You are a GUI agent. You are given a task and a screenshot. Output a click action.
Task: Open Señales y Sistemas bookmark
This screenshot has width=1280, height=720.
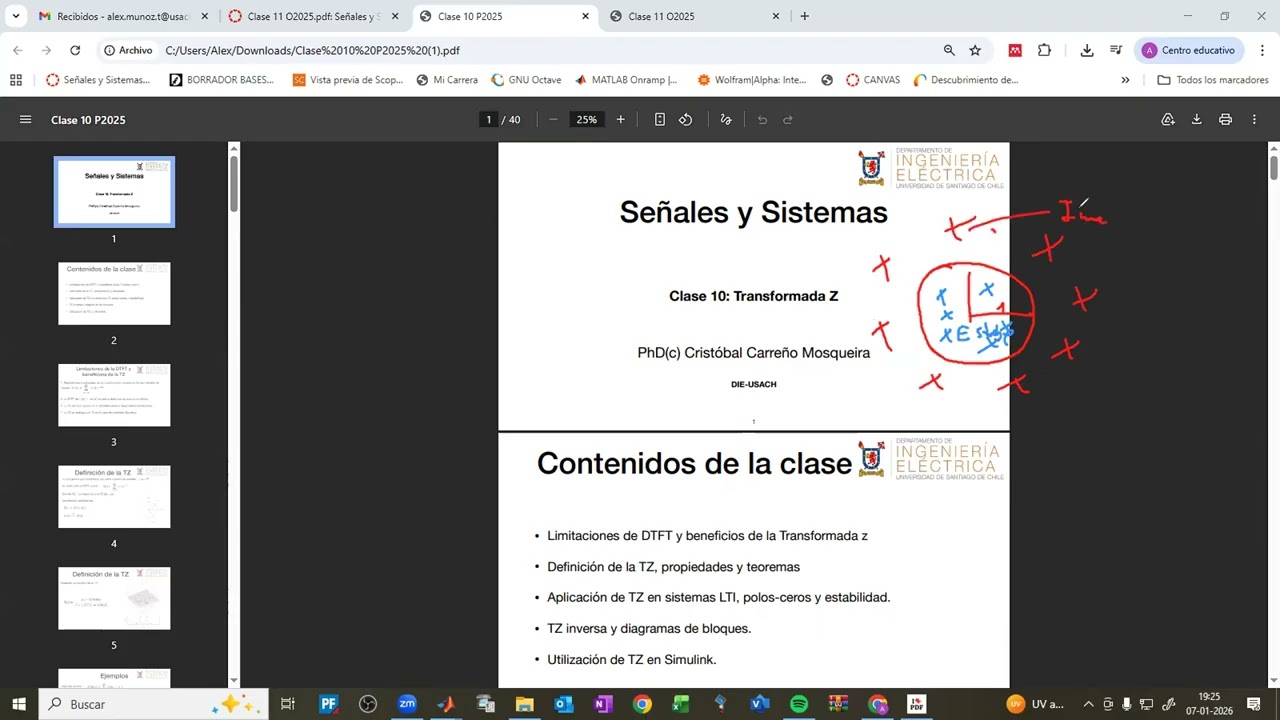point(98,80)
